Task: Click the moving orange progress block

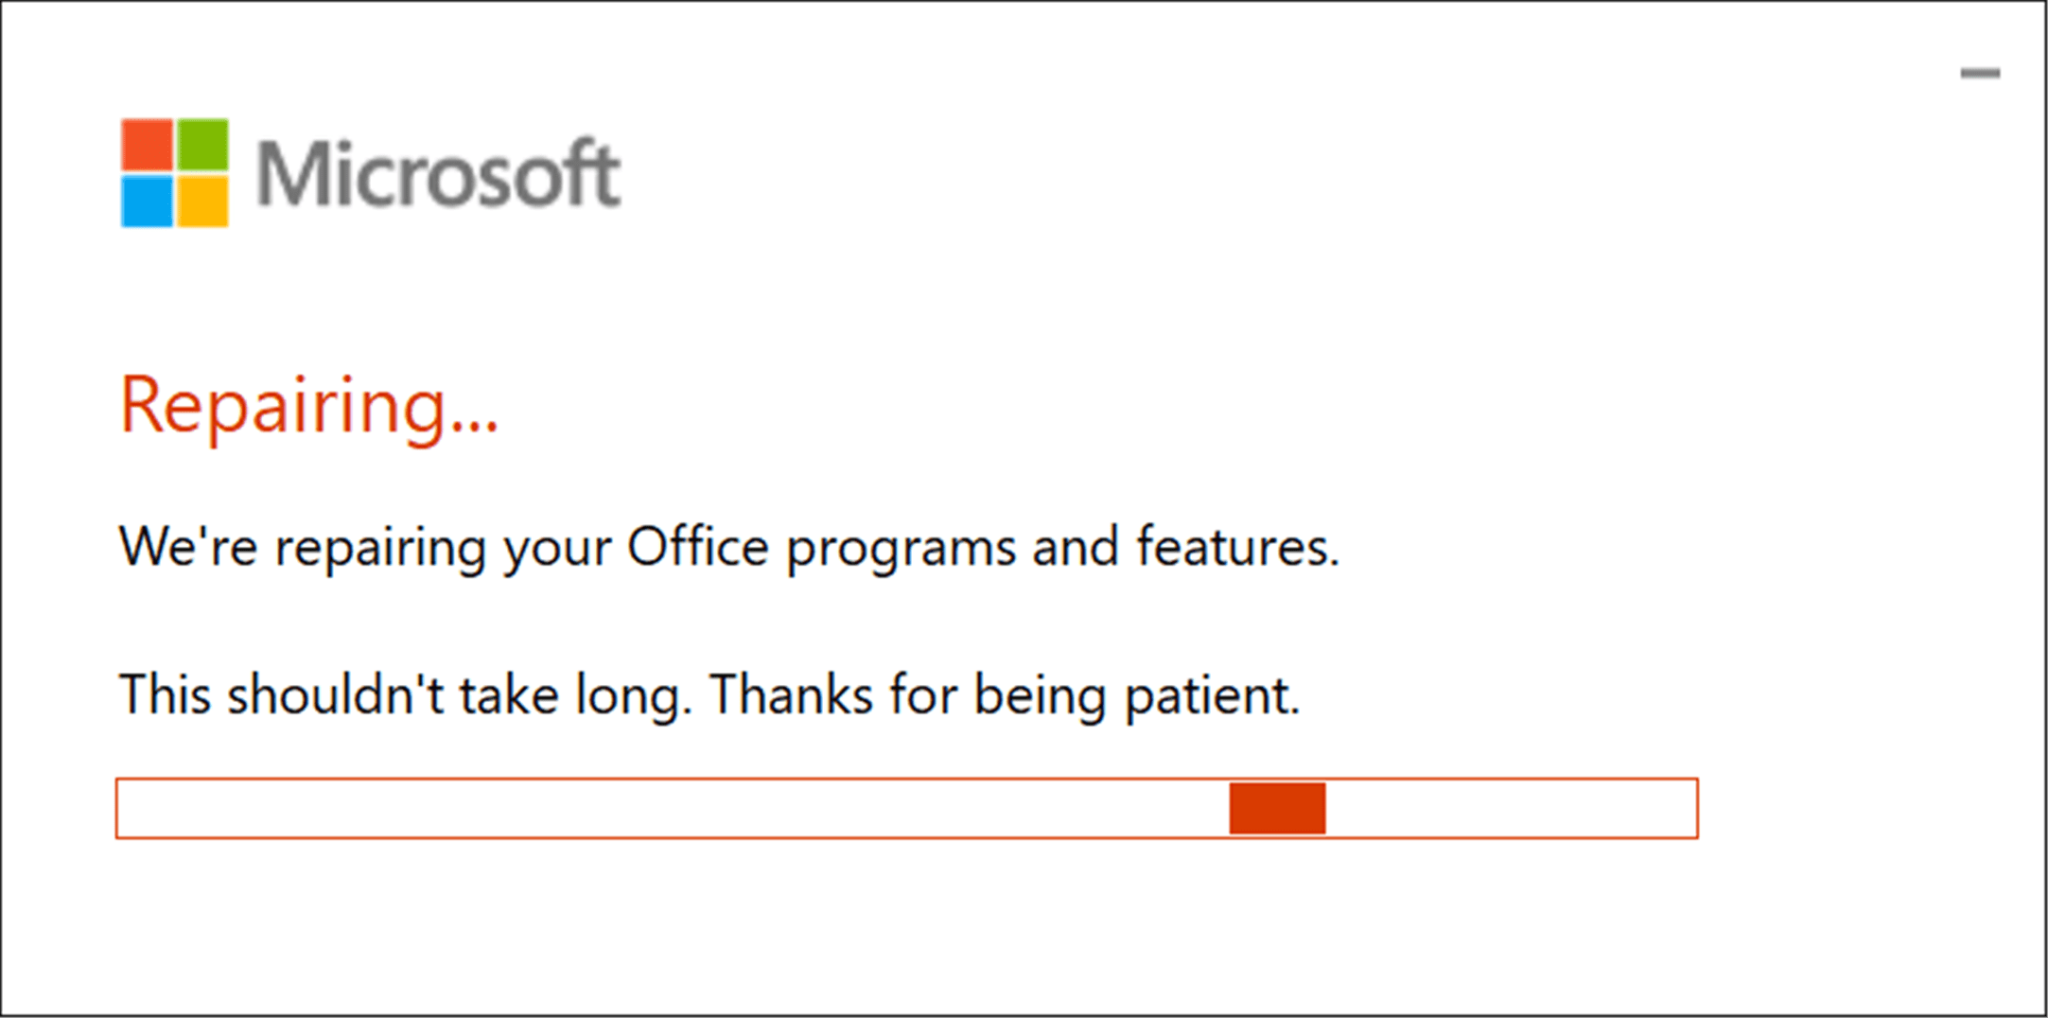Action: pos(1277,808)
